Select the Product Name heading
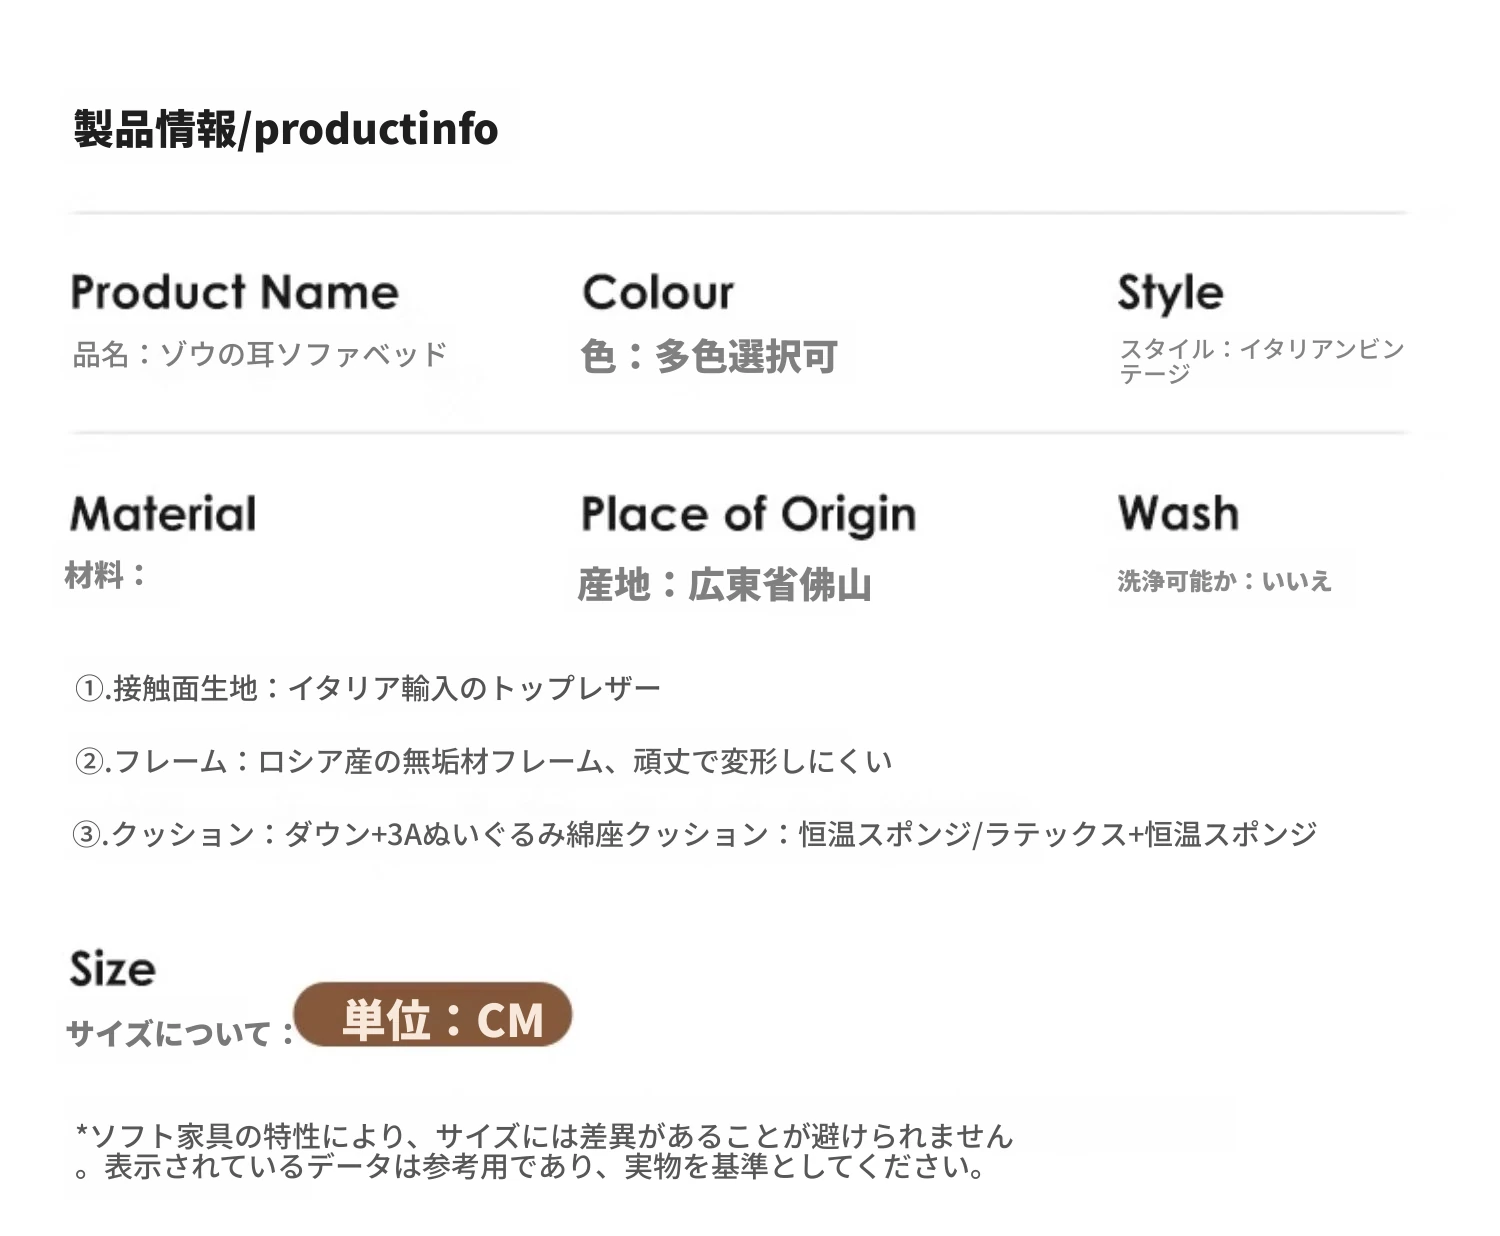 point(235,292)
